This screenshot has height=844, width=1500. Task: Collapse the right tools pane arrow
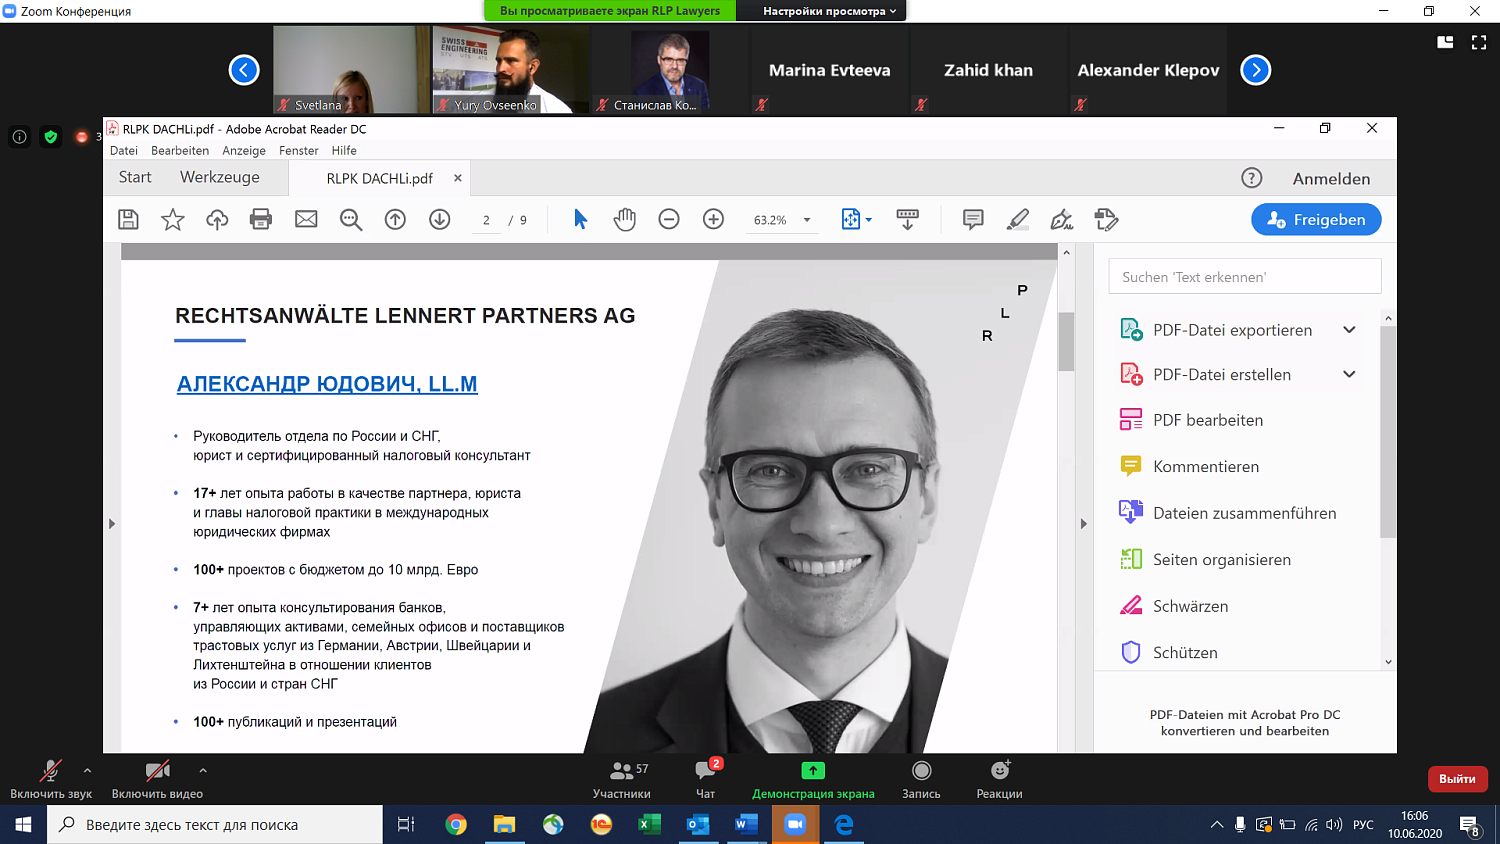tap(1083, 523)
